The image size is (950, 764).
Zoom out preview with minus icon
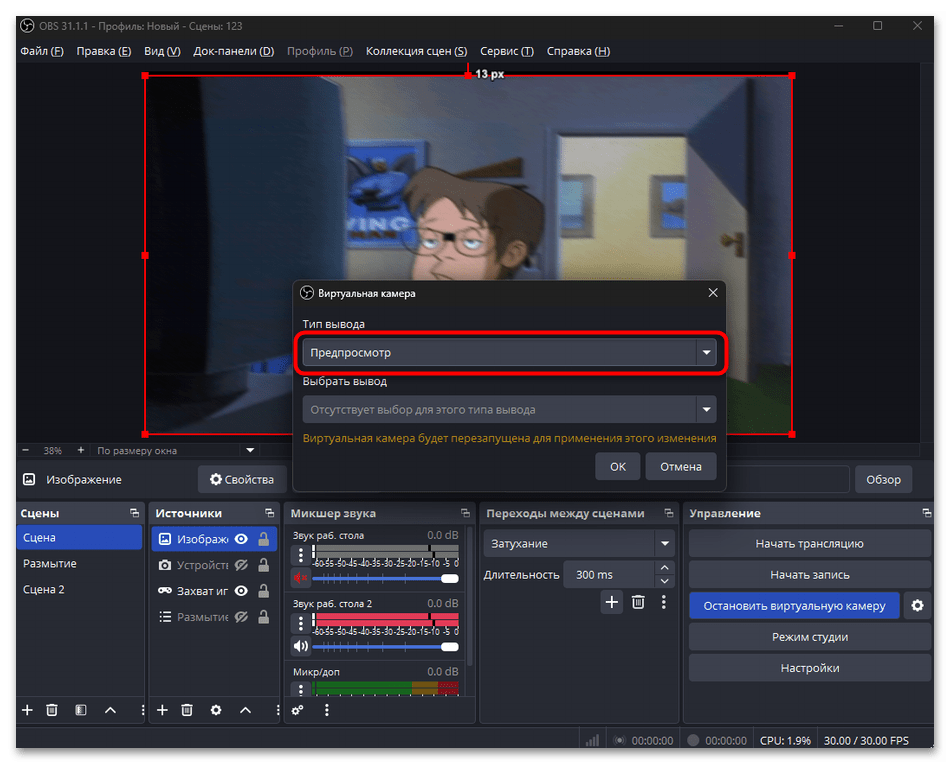click(25, 450)
